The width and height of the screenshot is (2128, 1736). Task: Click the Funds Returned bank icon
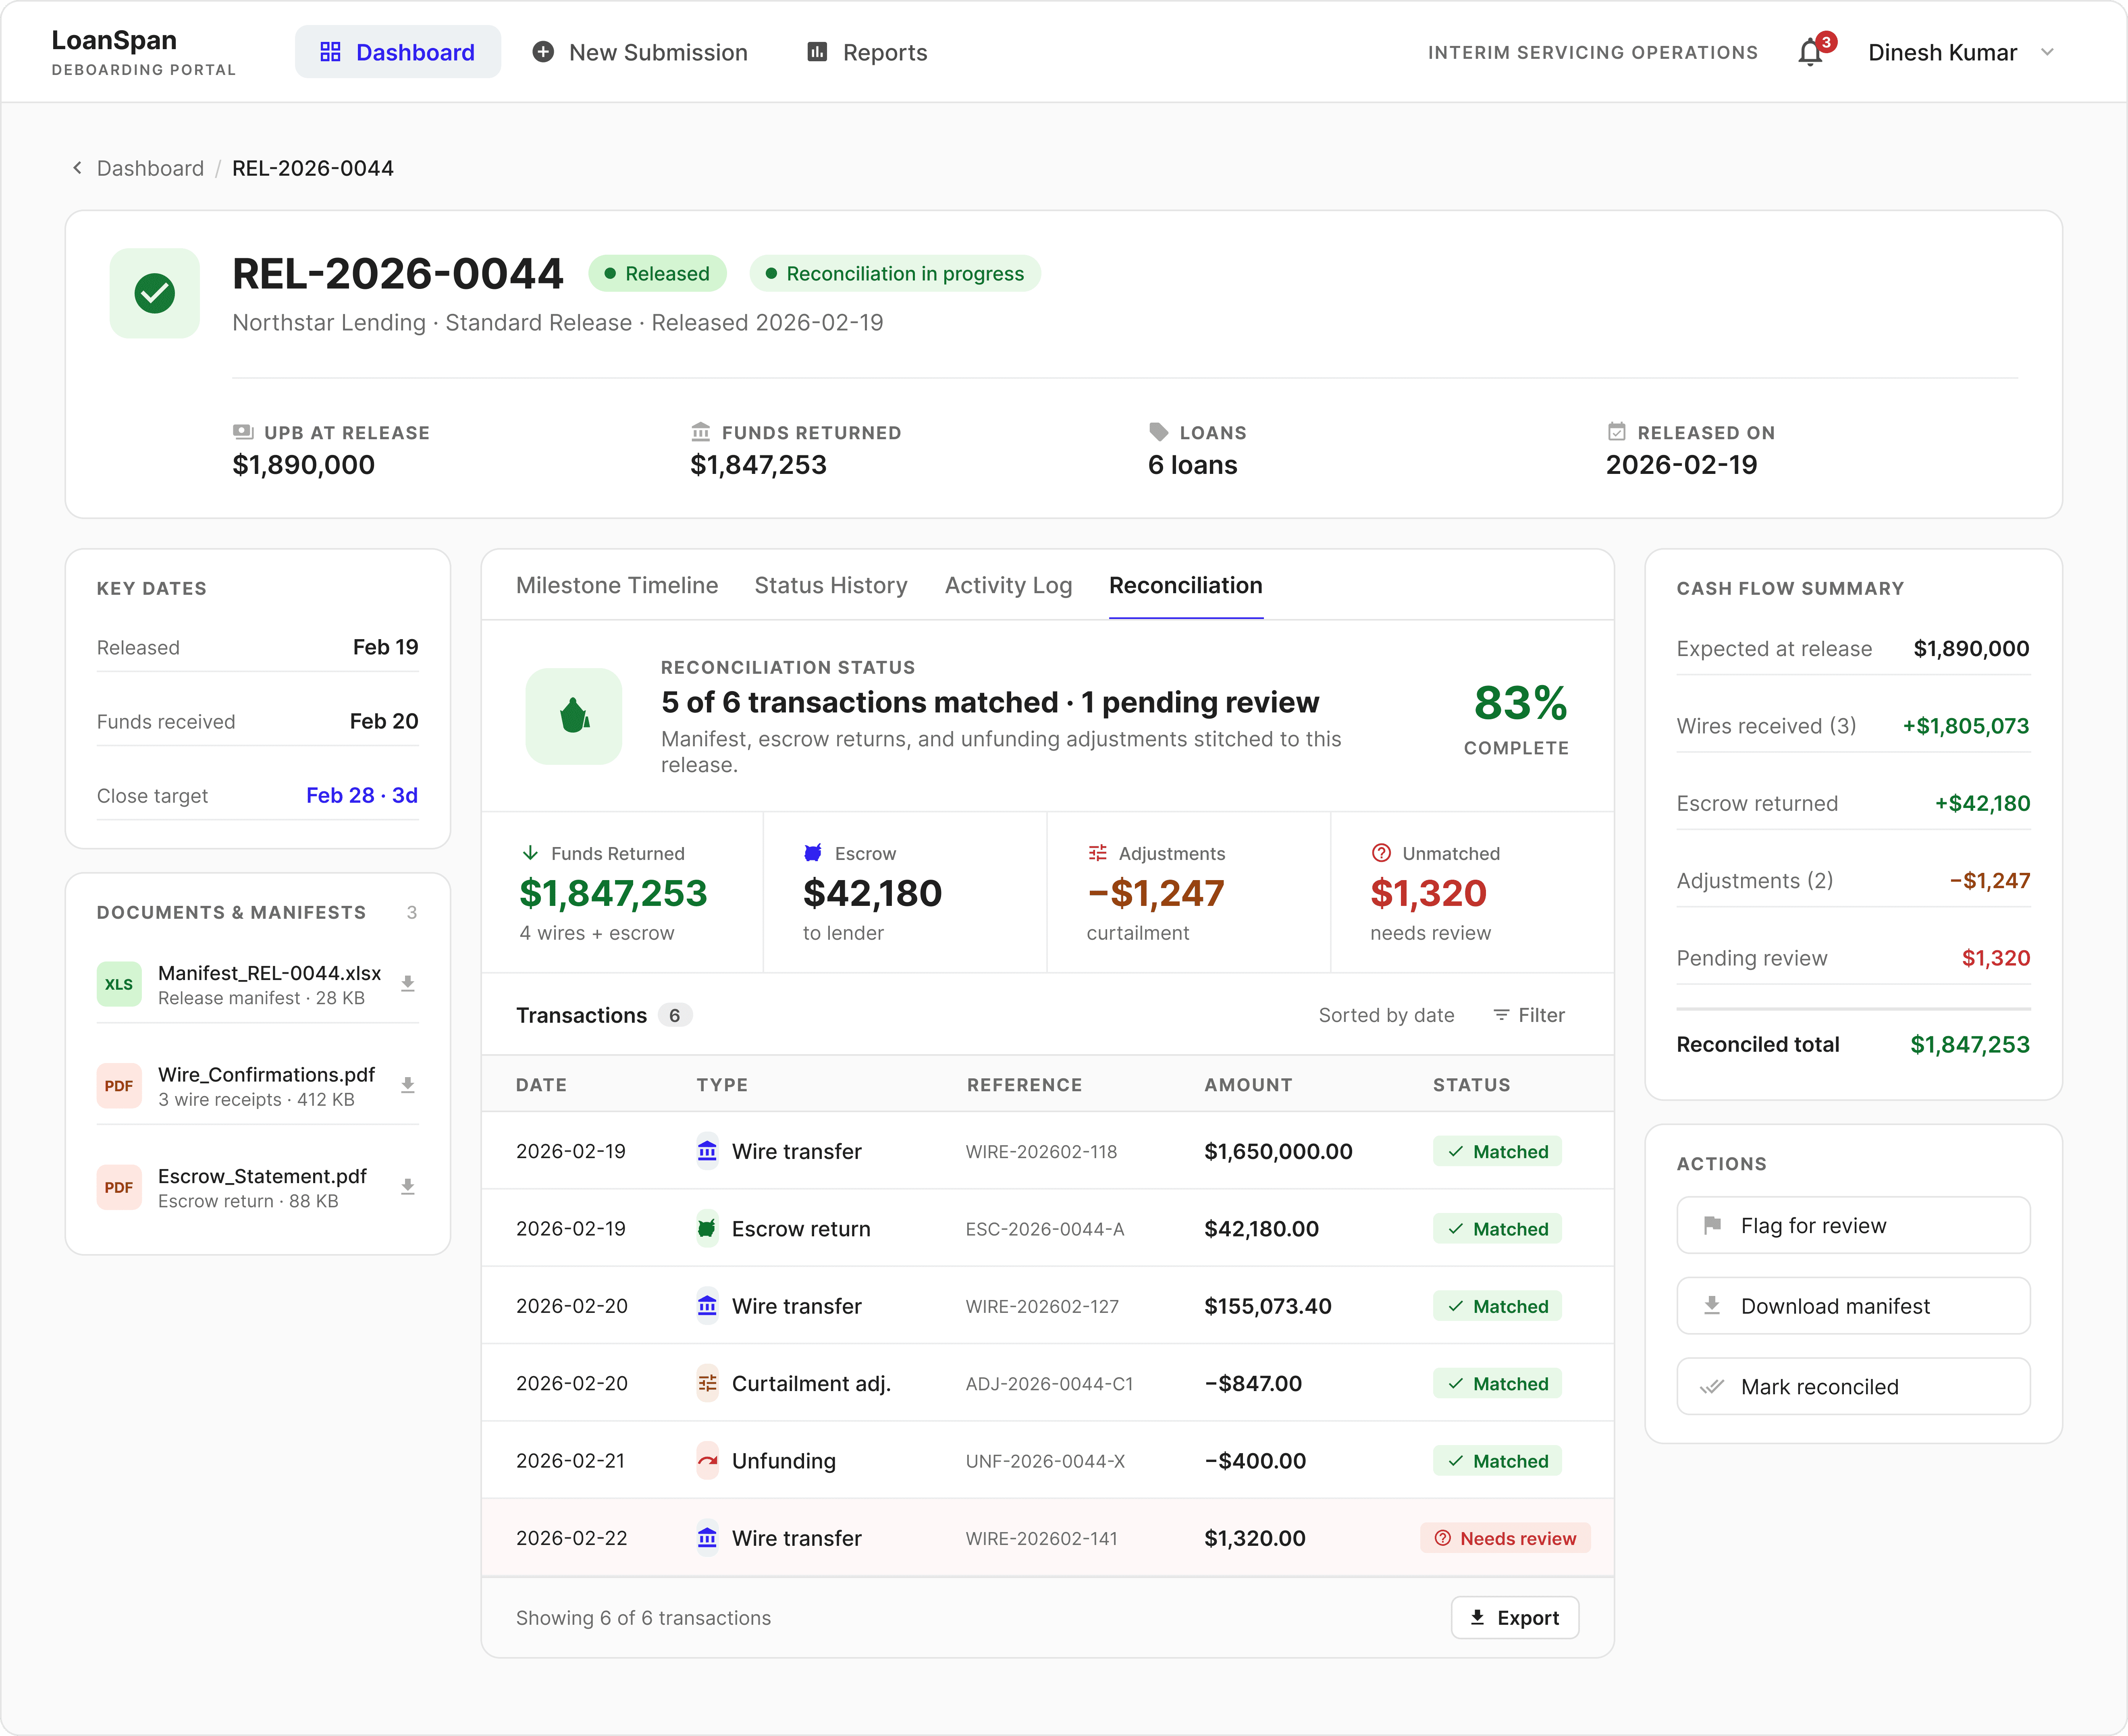701,432
